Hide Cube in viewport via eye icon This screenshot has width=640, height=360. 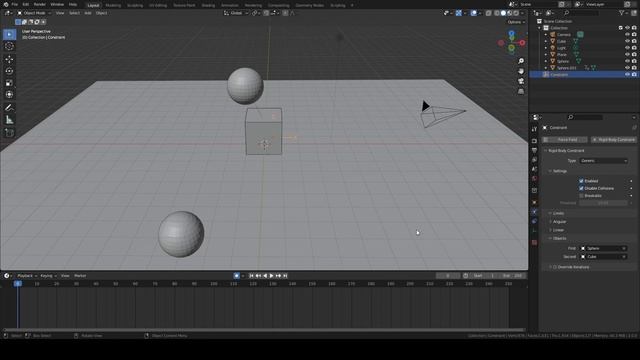[x=627, y=41]
